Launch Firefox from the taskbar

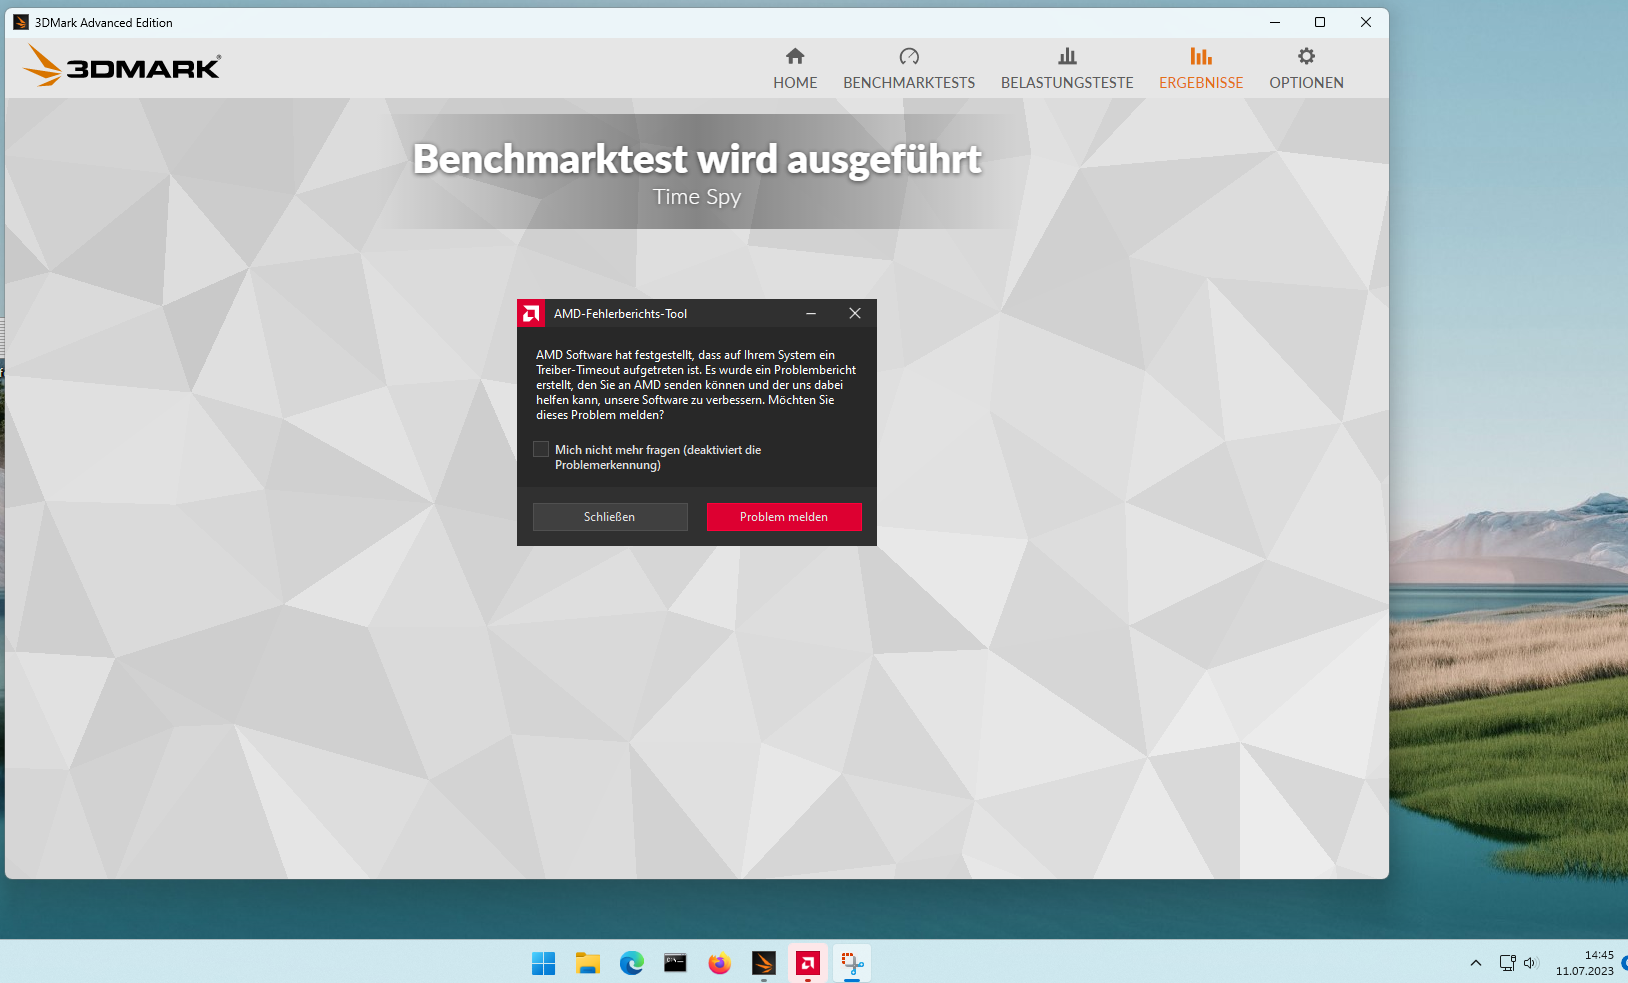[x=720, y=963]
